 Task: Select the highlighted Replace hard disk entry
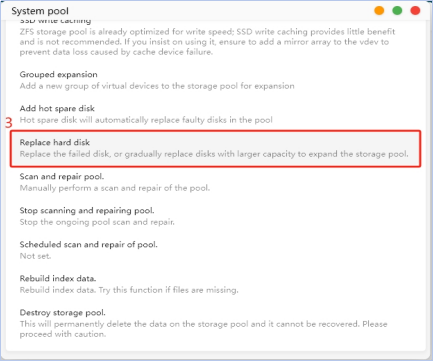216,148
